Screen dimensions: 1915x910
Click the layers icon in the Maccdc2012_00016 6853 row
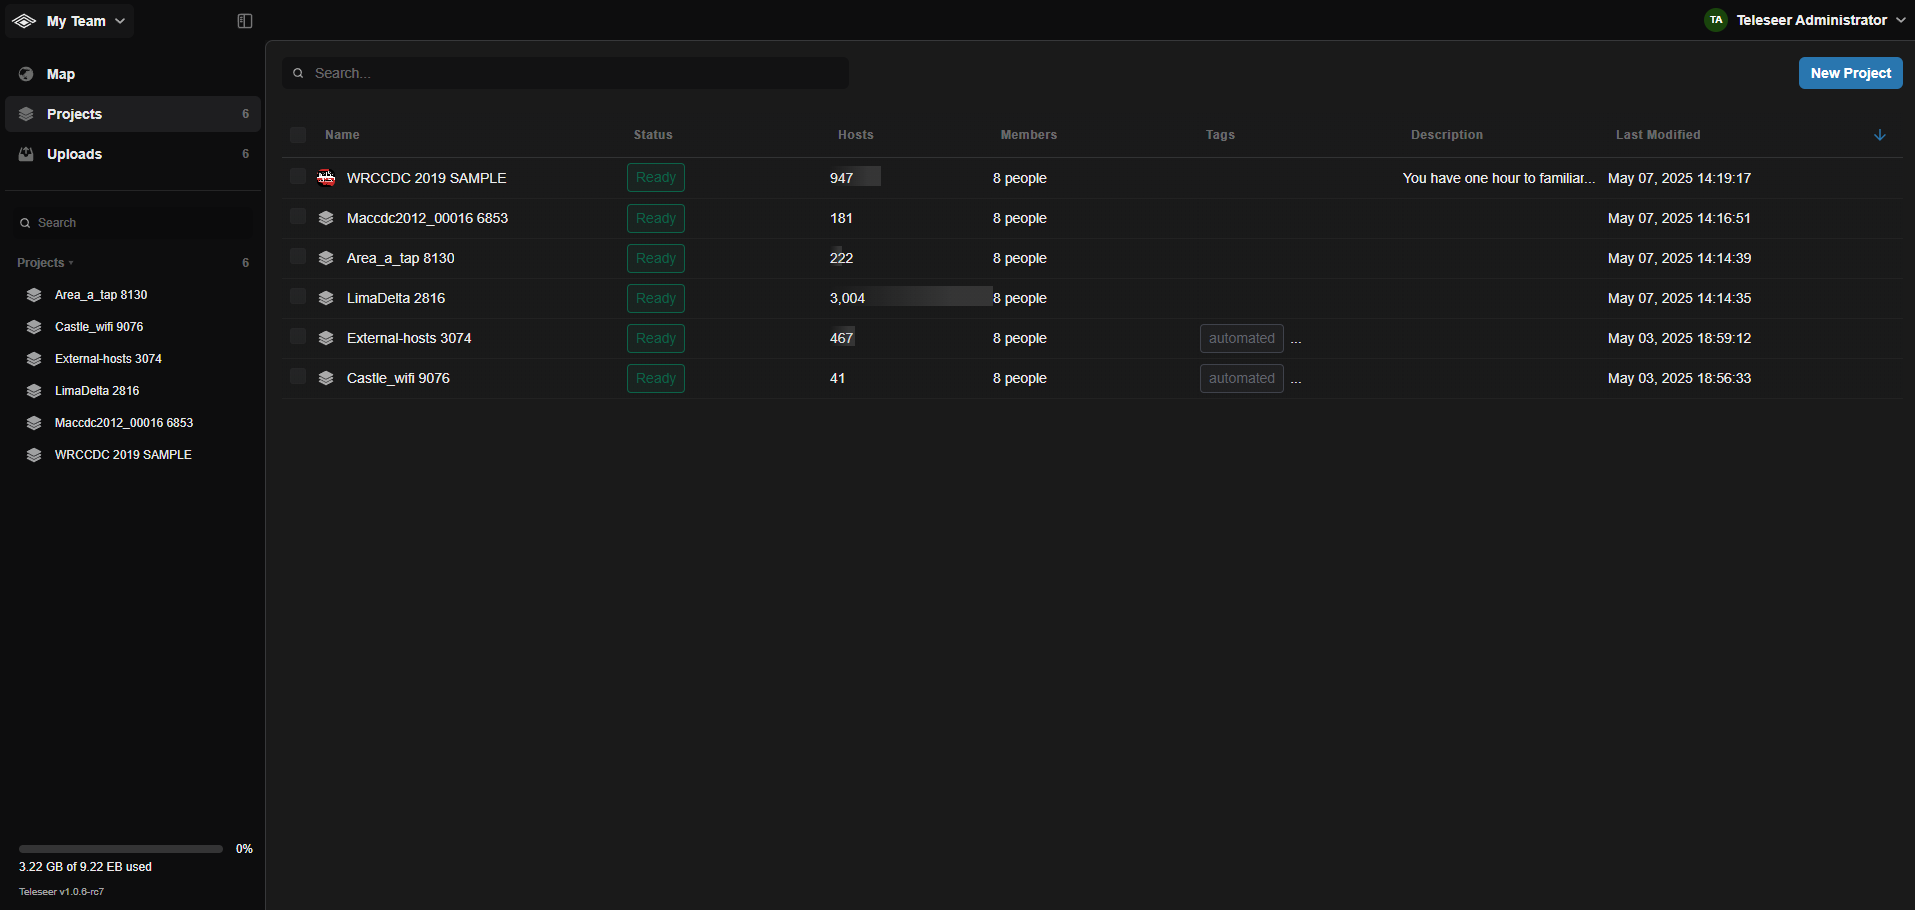pyautogui.click(x=326, y=218)
